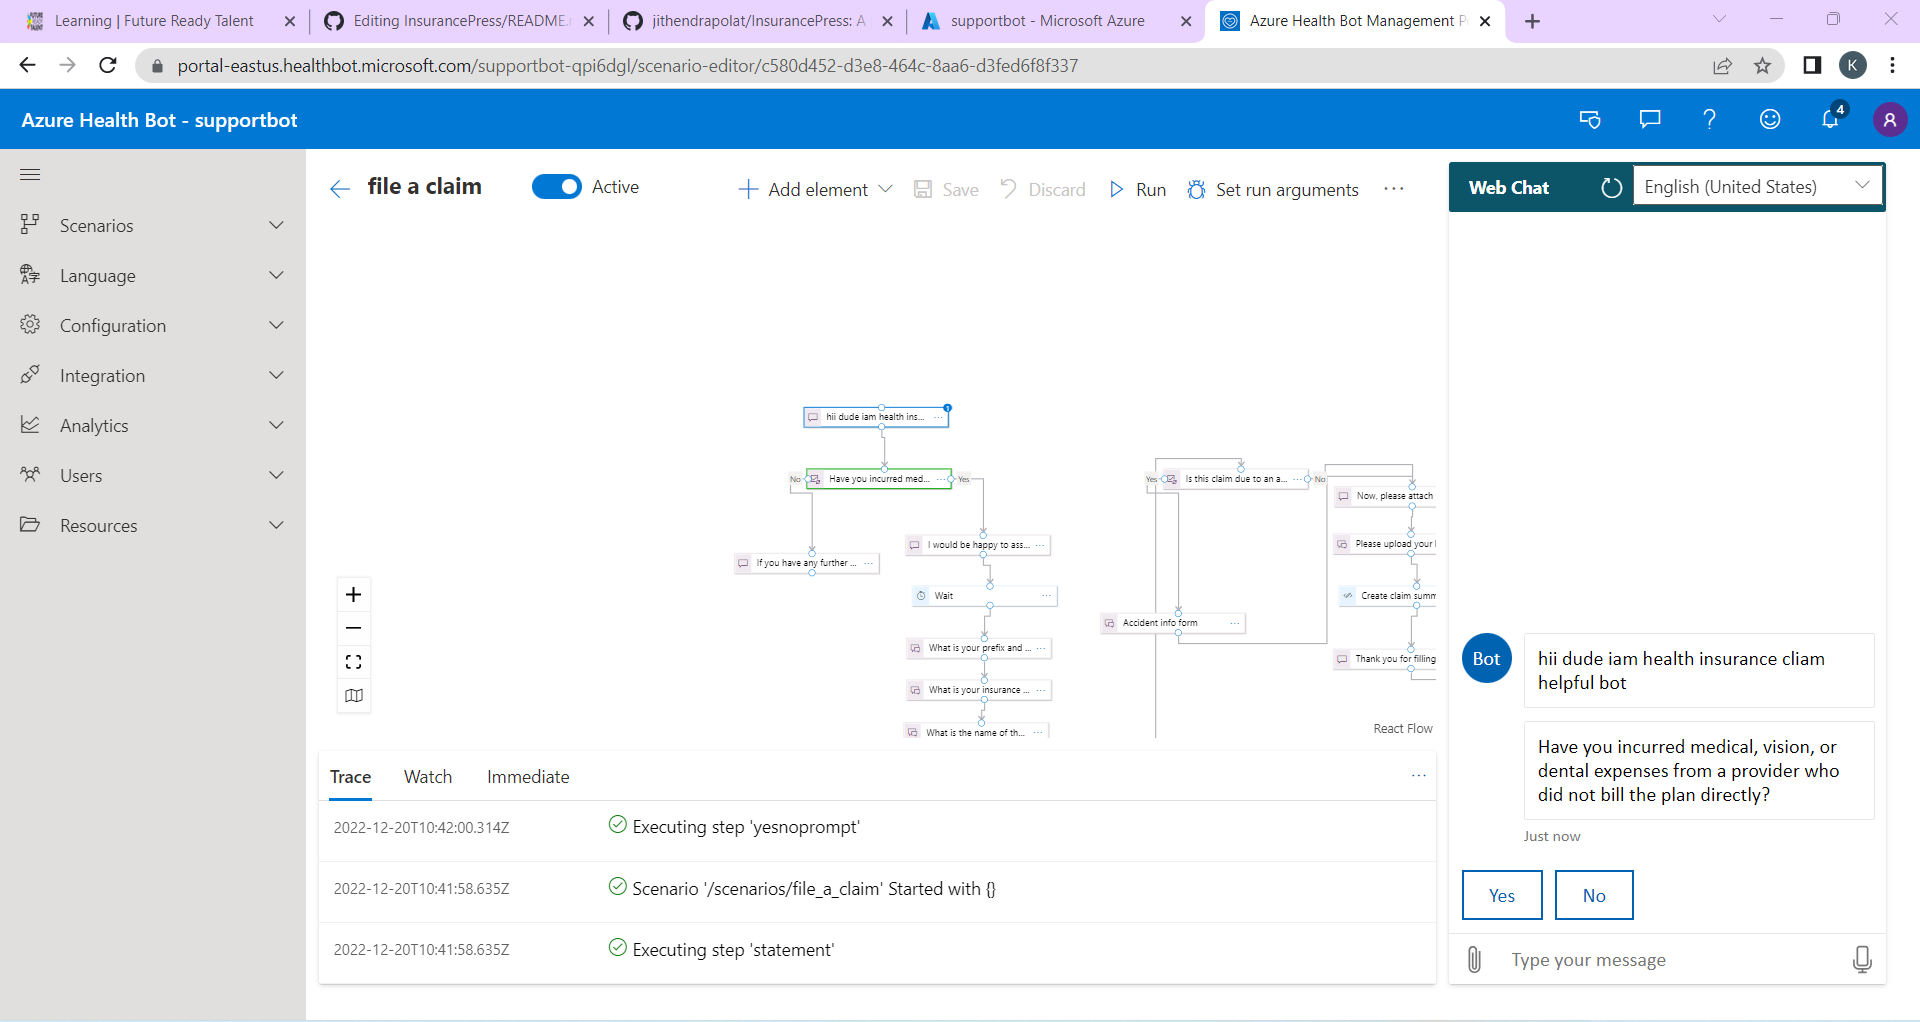Expand the Scenarios menu
The width and height of the screenshot is (1920, 1022).
point(153,226)
